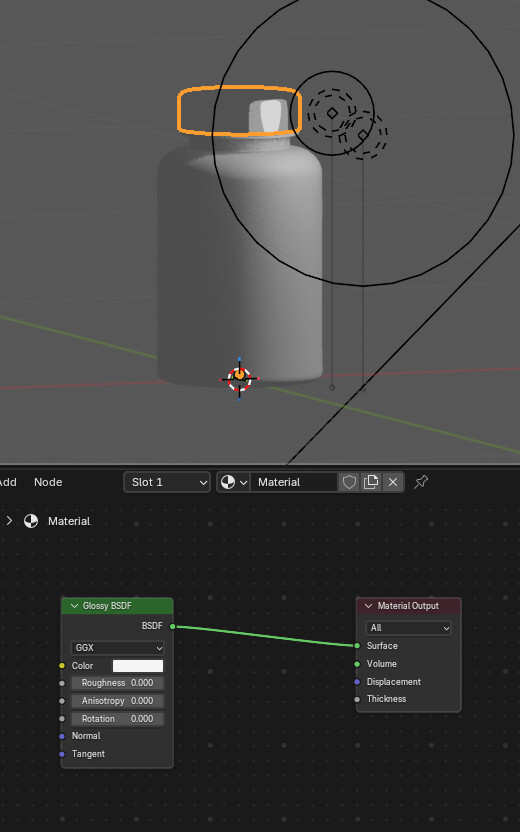Click the Color input socket
This screenshot has height=832, width=520.
pos(62,665)
